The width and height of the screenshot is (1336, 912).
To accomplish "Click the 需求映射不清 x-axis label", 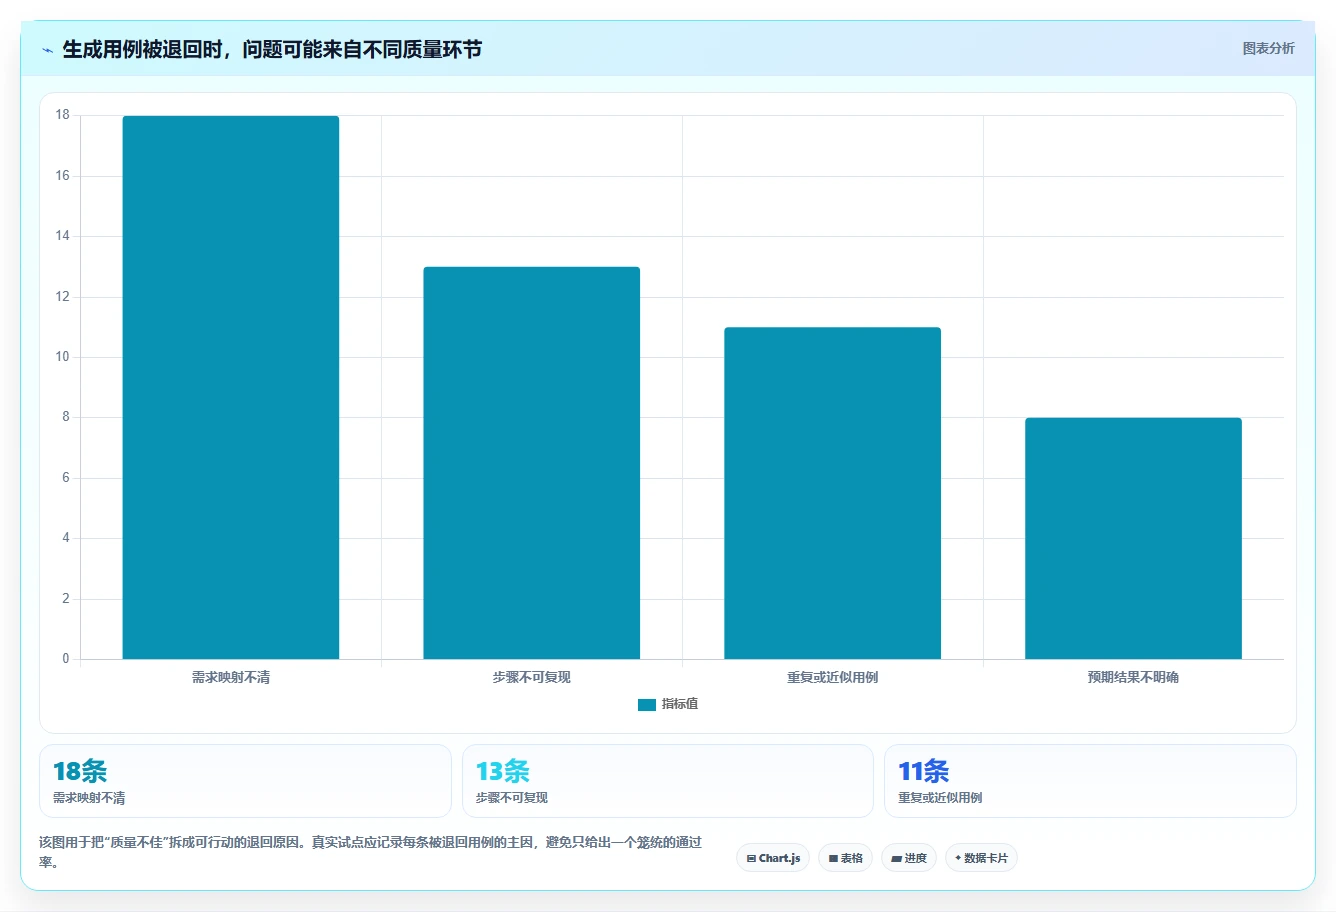I will [x=231, y=677].
